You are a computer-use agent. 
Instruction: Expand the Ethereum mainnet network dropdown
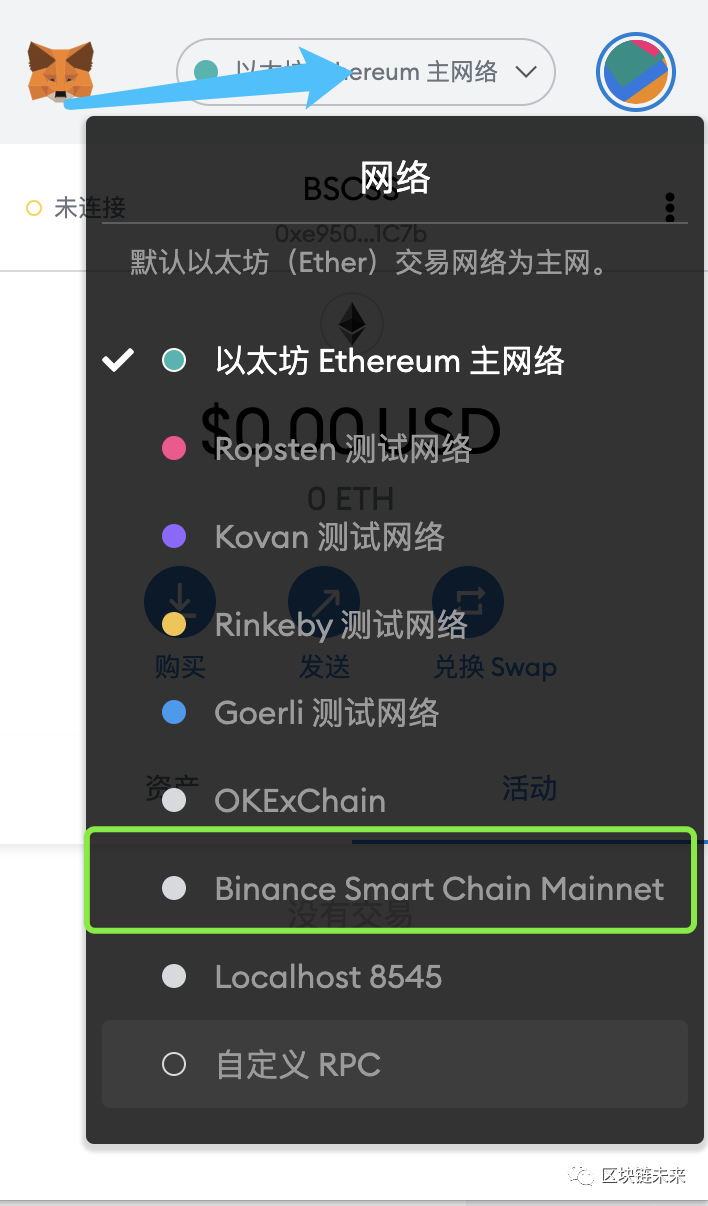click(365, 72)
